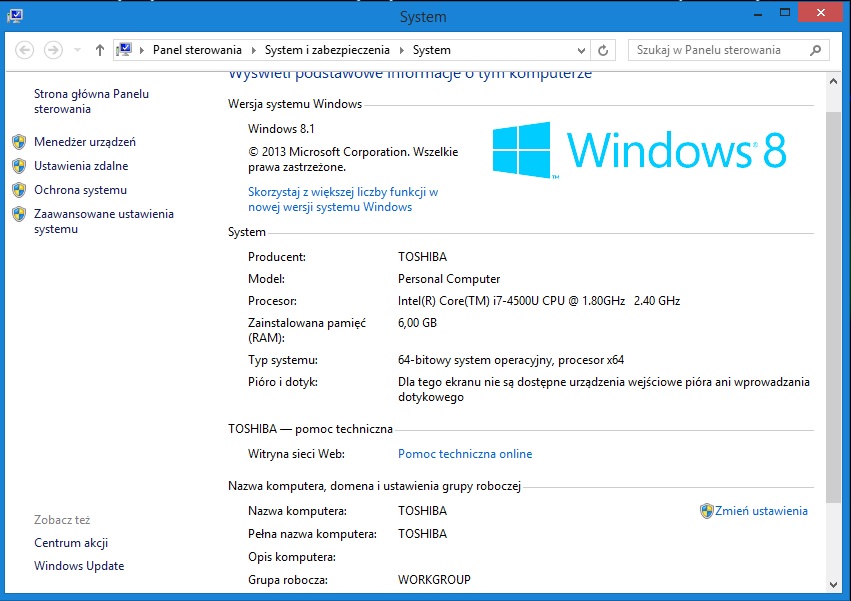Image resolution: width=851 pixels, height=601 pixels.
Task: Click the System window icon in title bar
Action: [15, 15]
